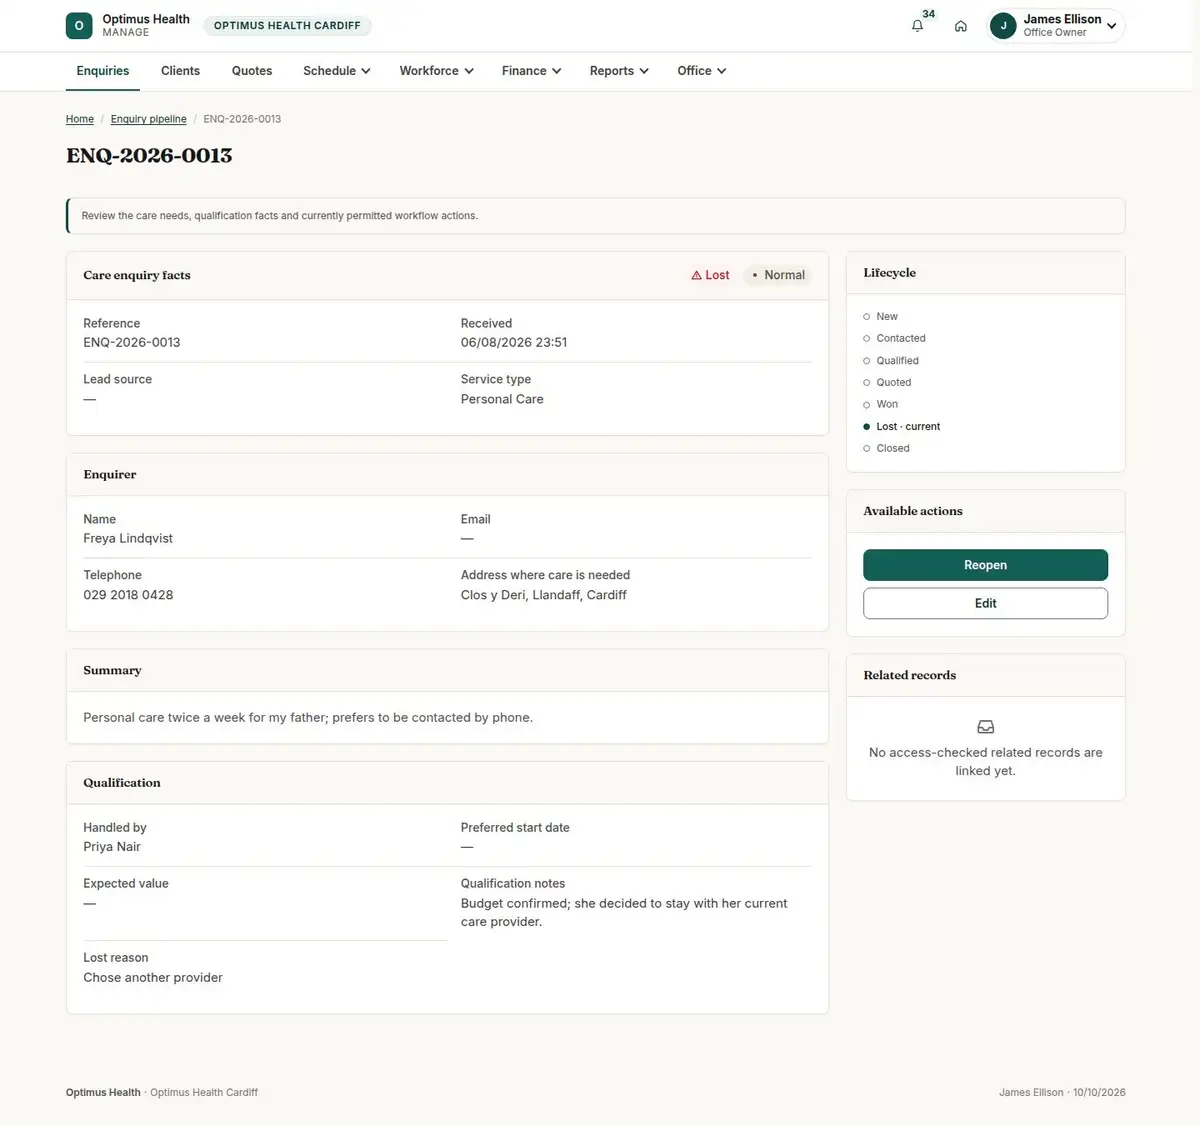Select the Qualified lifecycle stage
Image resolution: width=1200 pixels, height=1126 pixels.
click(x=890, y=360)
